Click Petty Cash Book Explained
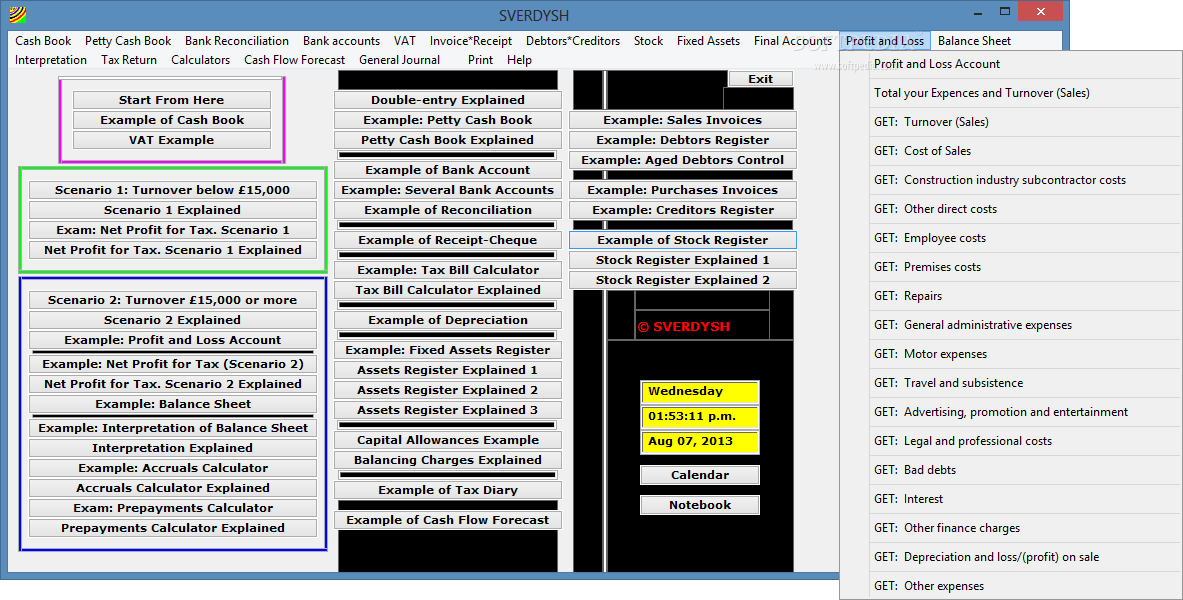 [448, 140]
